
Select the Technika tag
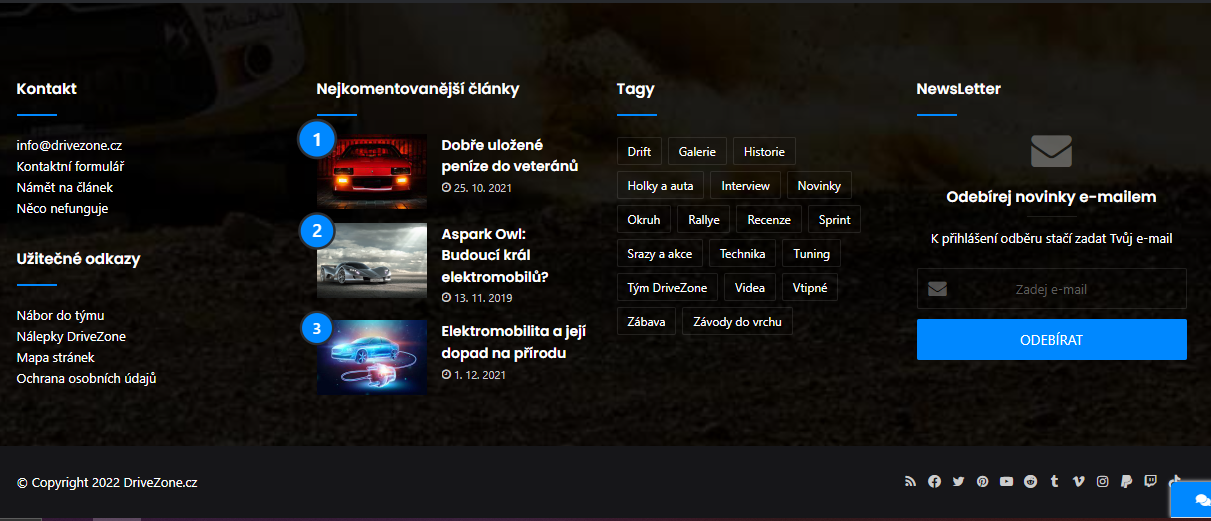click(x=742, y=253)
